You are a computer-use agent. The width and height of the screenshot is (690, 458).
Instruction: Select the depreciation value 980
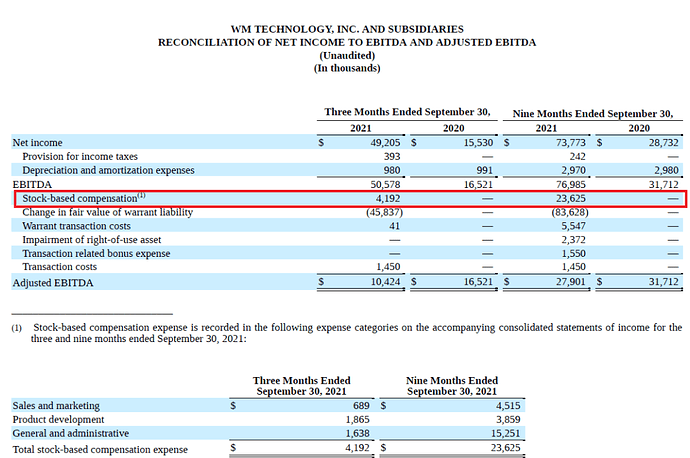point(392,170)
